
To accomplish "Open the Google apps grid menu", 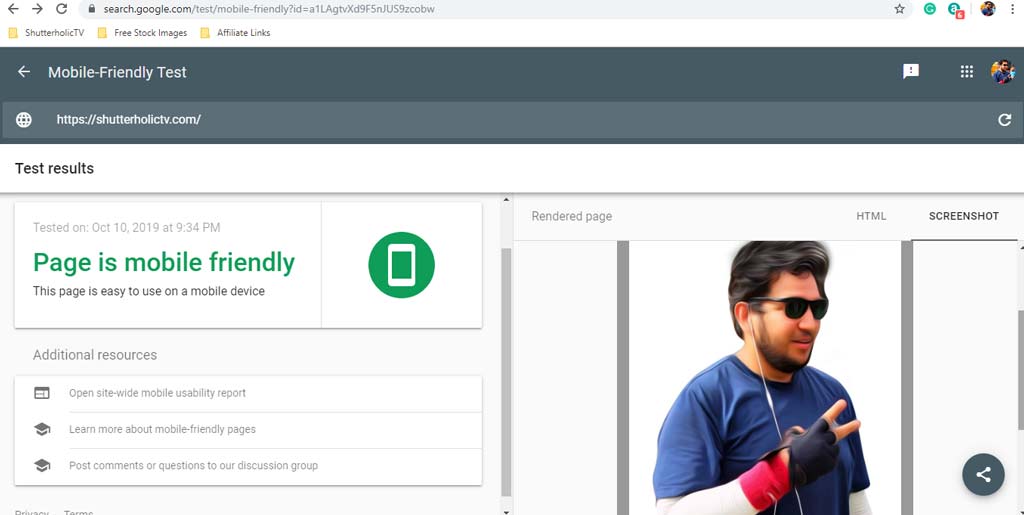I will point(966,72).
